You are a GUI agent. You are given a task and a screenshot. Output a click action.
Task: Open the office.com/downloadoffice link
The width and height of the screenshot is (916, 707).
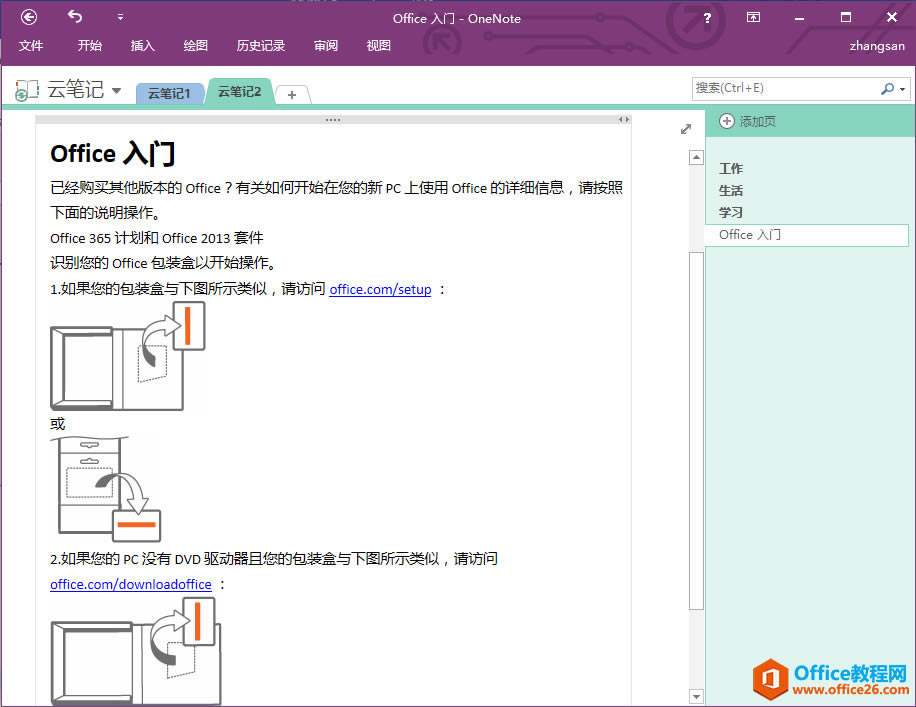click(x=130, y=584)
